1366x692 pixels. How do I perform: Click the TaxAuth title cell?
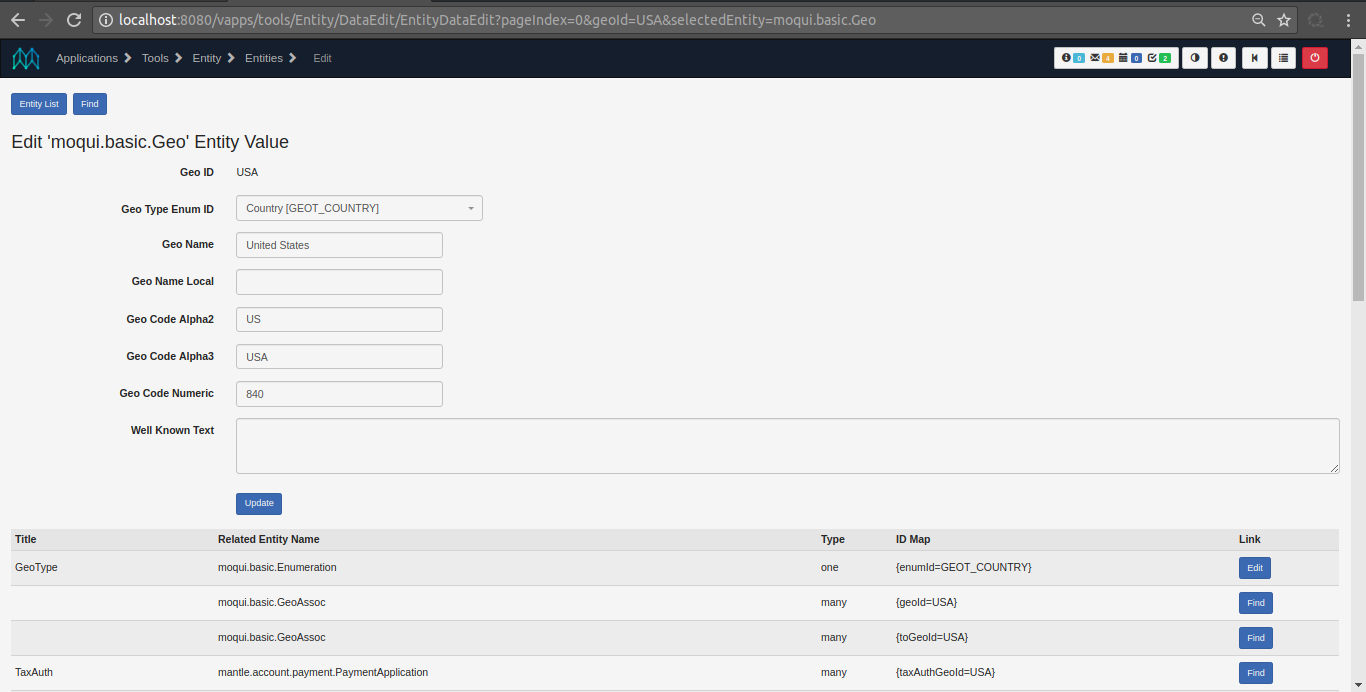coord(34,672)
